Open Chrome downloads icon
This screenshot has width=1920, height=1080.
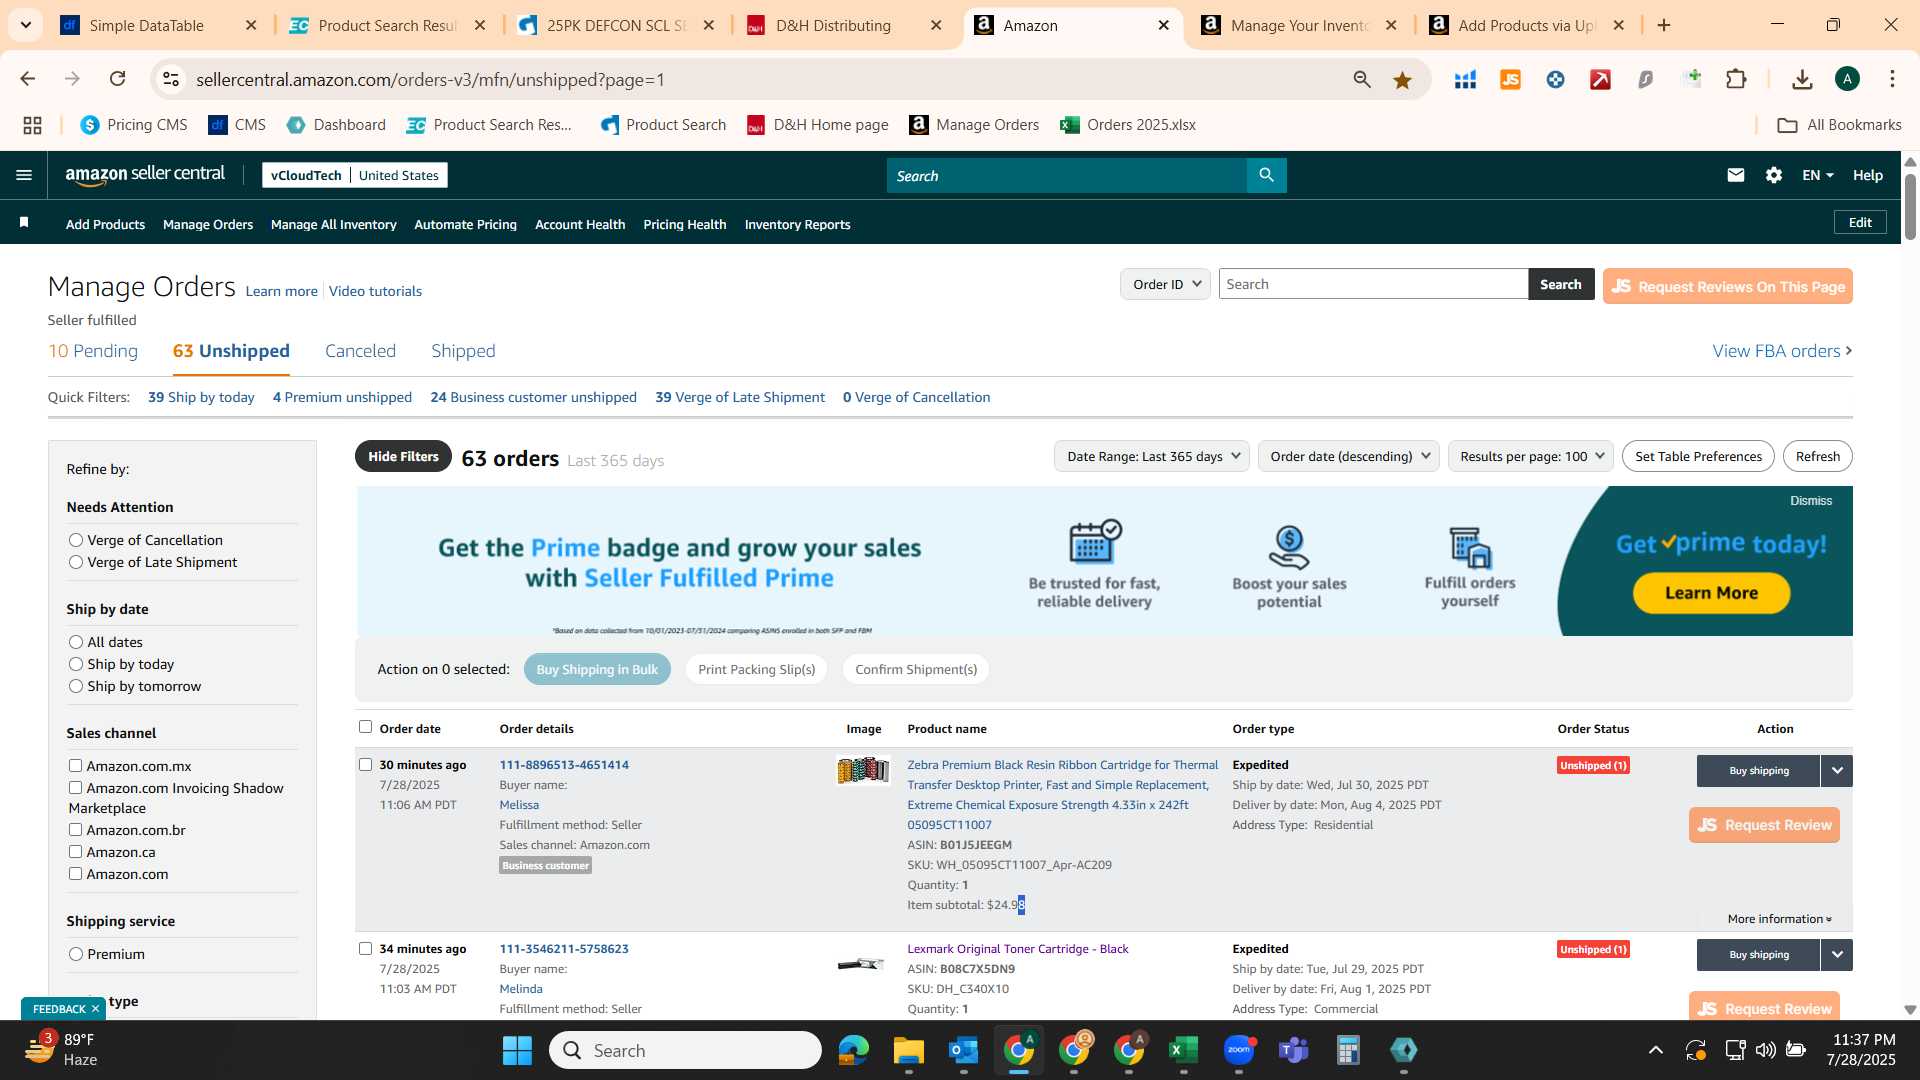[1802, 79]
